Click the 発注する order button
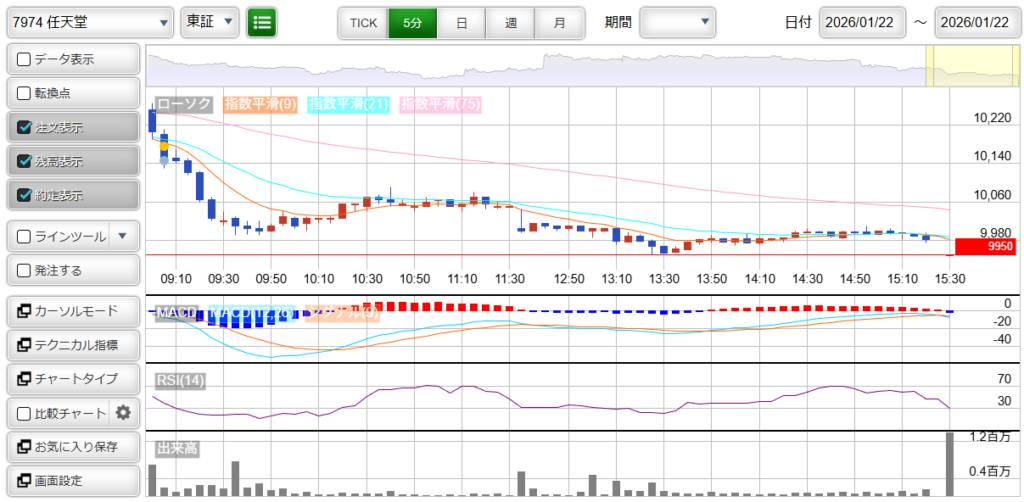Image resolution: width=1024 pixels, height=502 pixels. (x=71, y=270)
